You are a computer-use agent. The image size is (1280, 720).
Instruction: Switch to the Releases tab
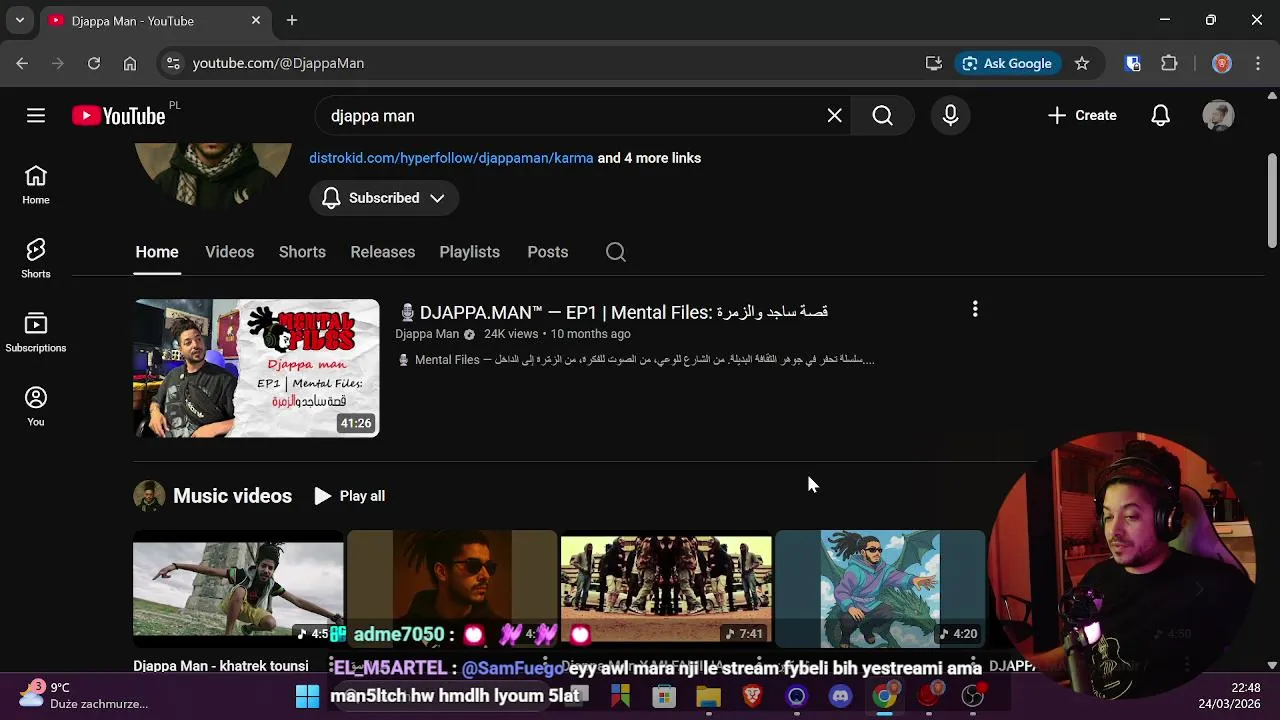[383, 252]
